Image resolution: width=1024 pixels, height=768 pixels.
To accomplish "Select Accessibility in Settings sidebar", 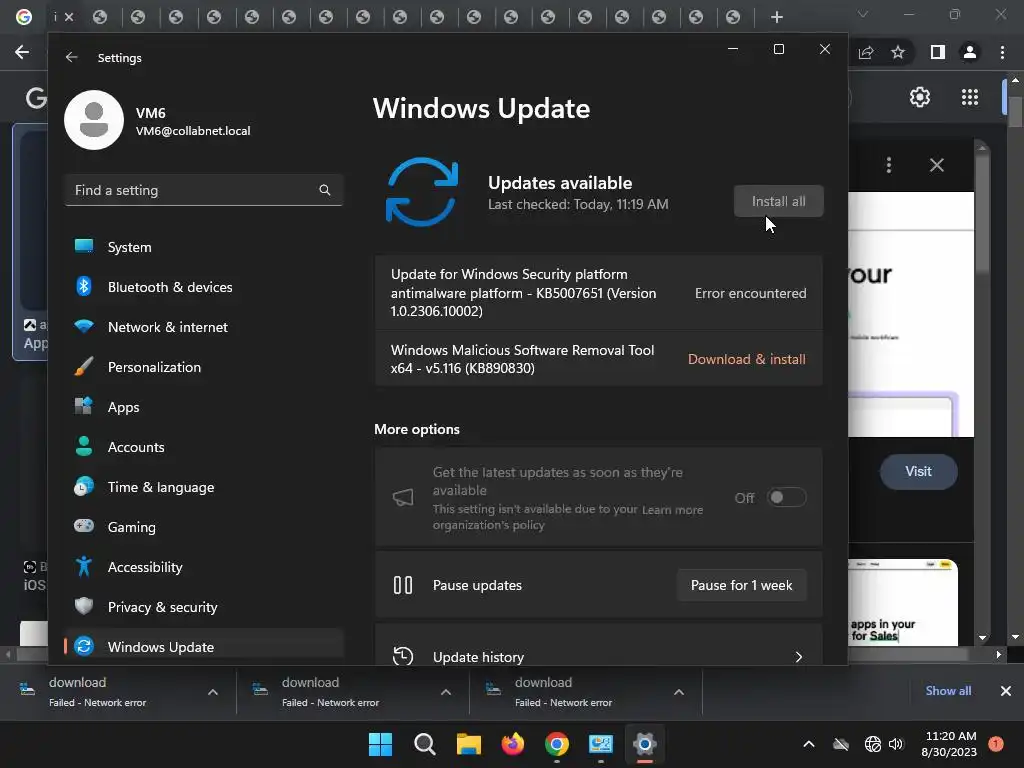I will [204, 567].
